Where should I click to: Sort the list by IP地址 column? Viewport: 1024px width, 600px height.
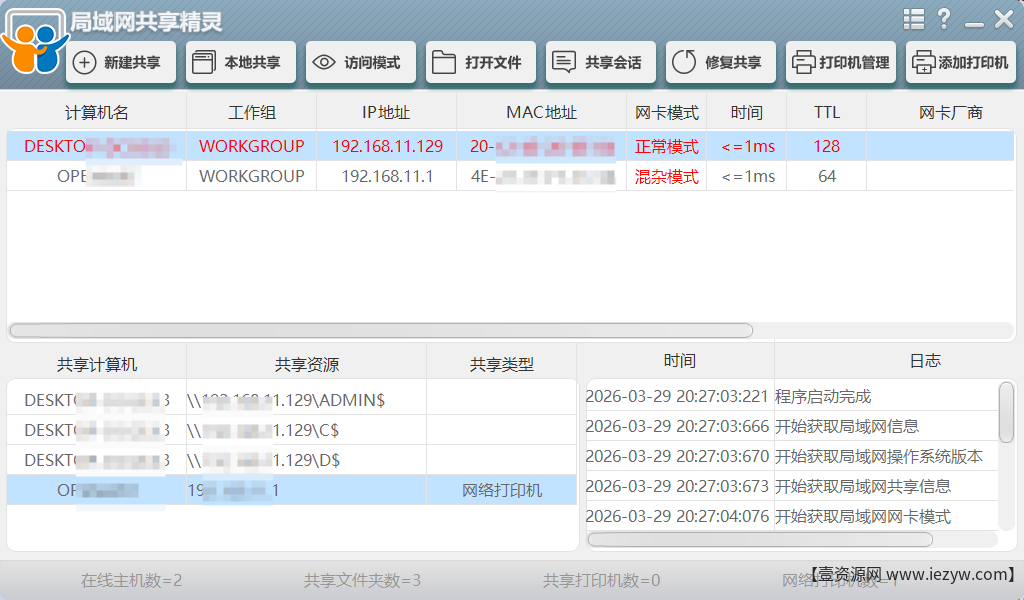386,112
